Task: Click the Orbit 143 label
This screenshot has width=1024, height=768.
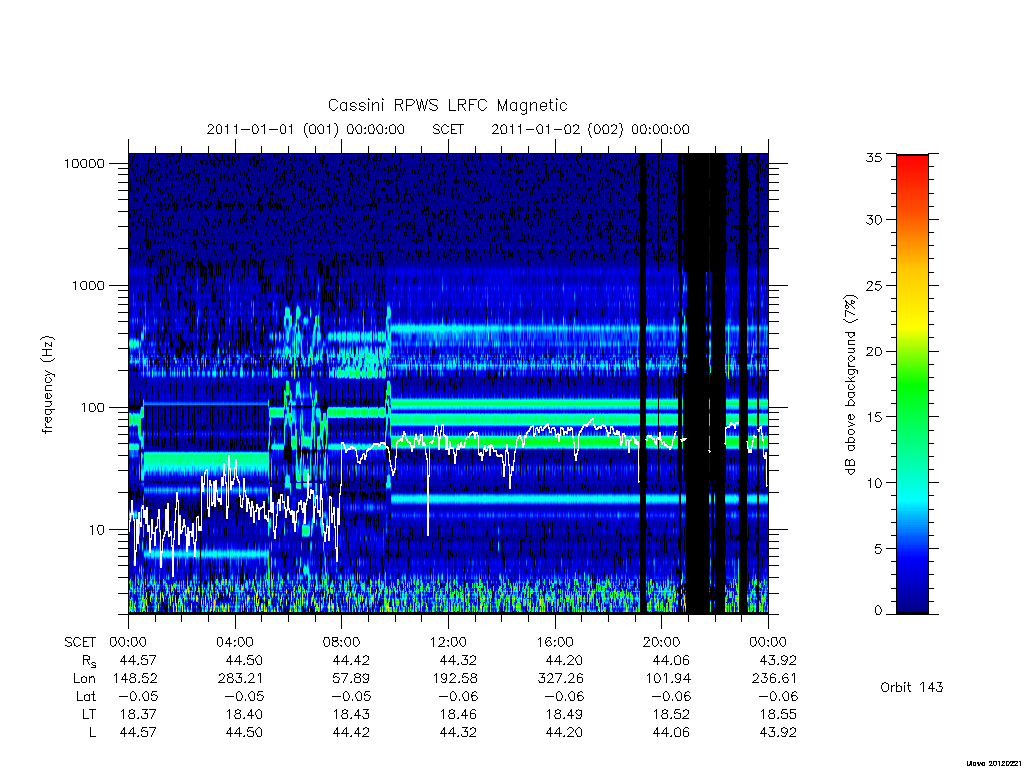Action: [x=912, y=687]
